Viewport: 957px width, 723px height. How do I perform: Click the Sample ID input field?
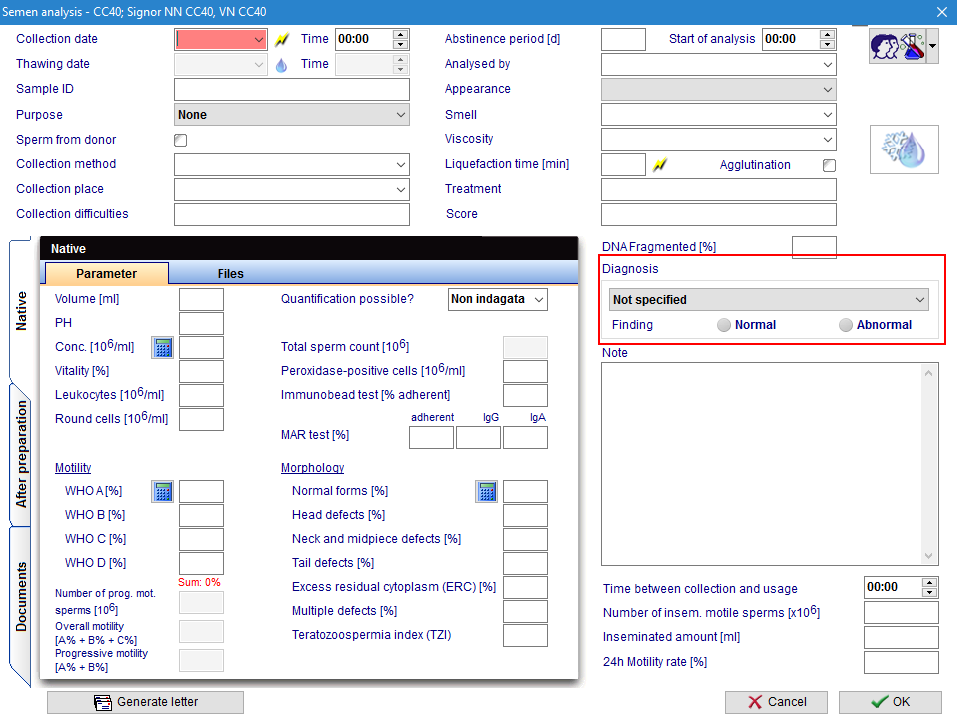(292, 90)
